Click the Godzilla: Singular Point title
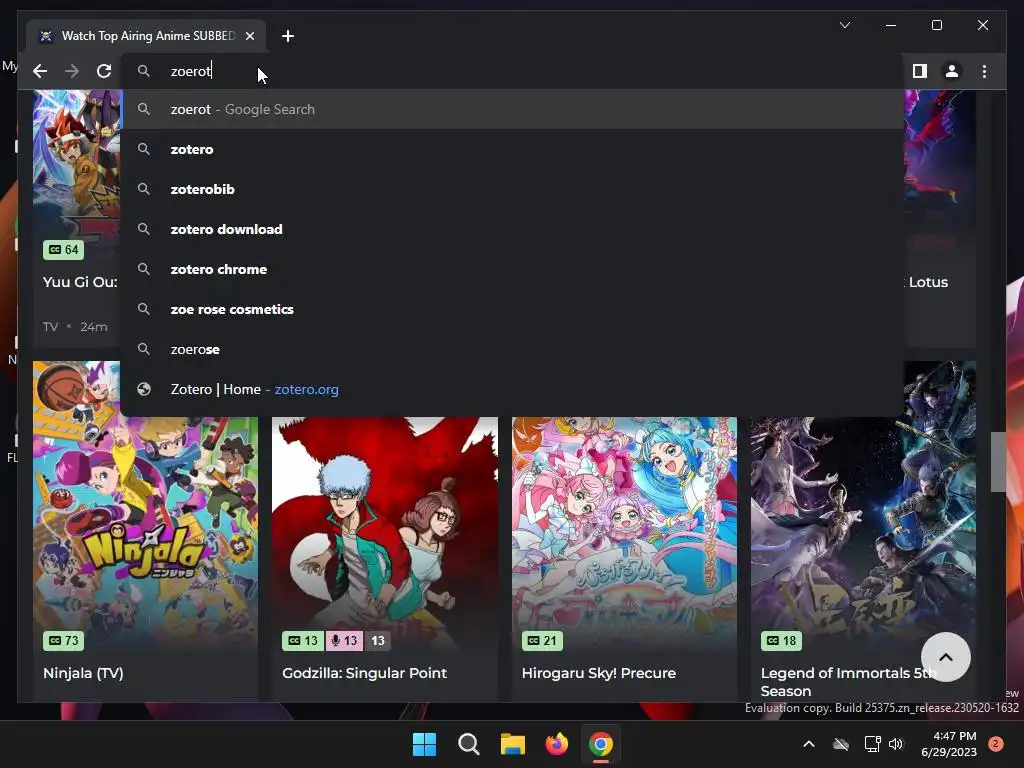Viewport: 1024px width, 768px height. [364, 673]
